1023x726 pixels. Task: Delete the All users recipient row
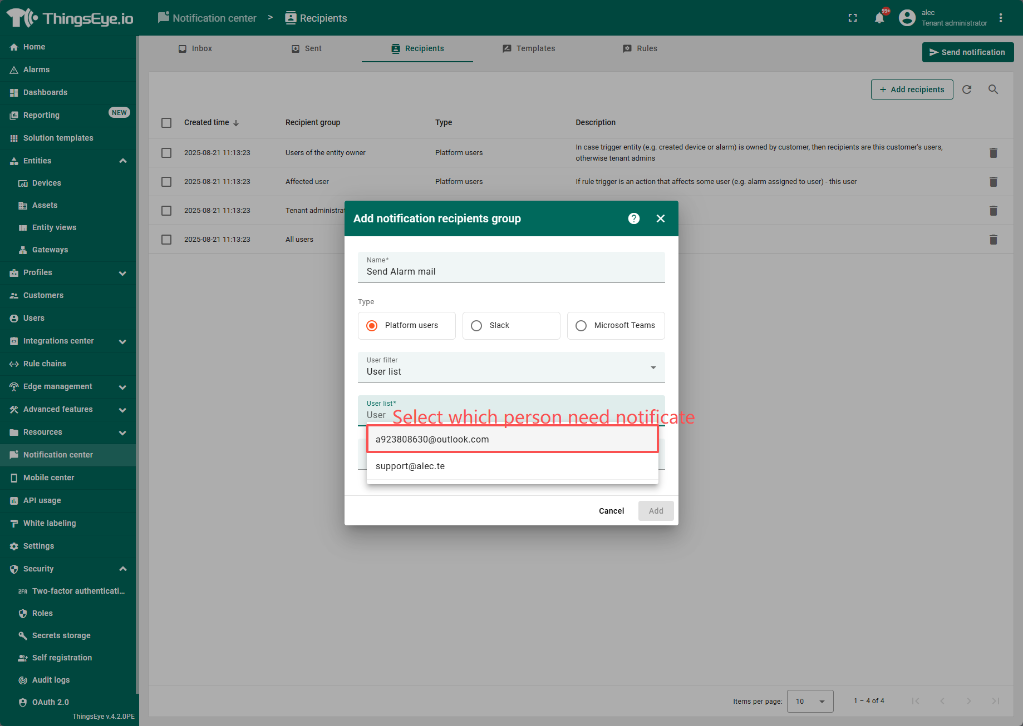(993, 240)
